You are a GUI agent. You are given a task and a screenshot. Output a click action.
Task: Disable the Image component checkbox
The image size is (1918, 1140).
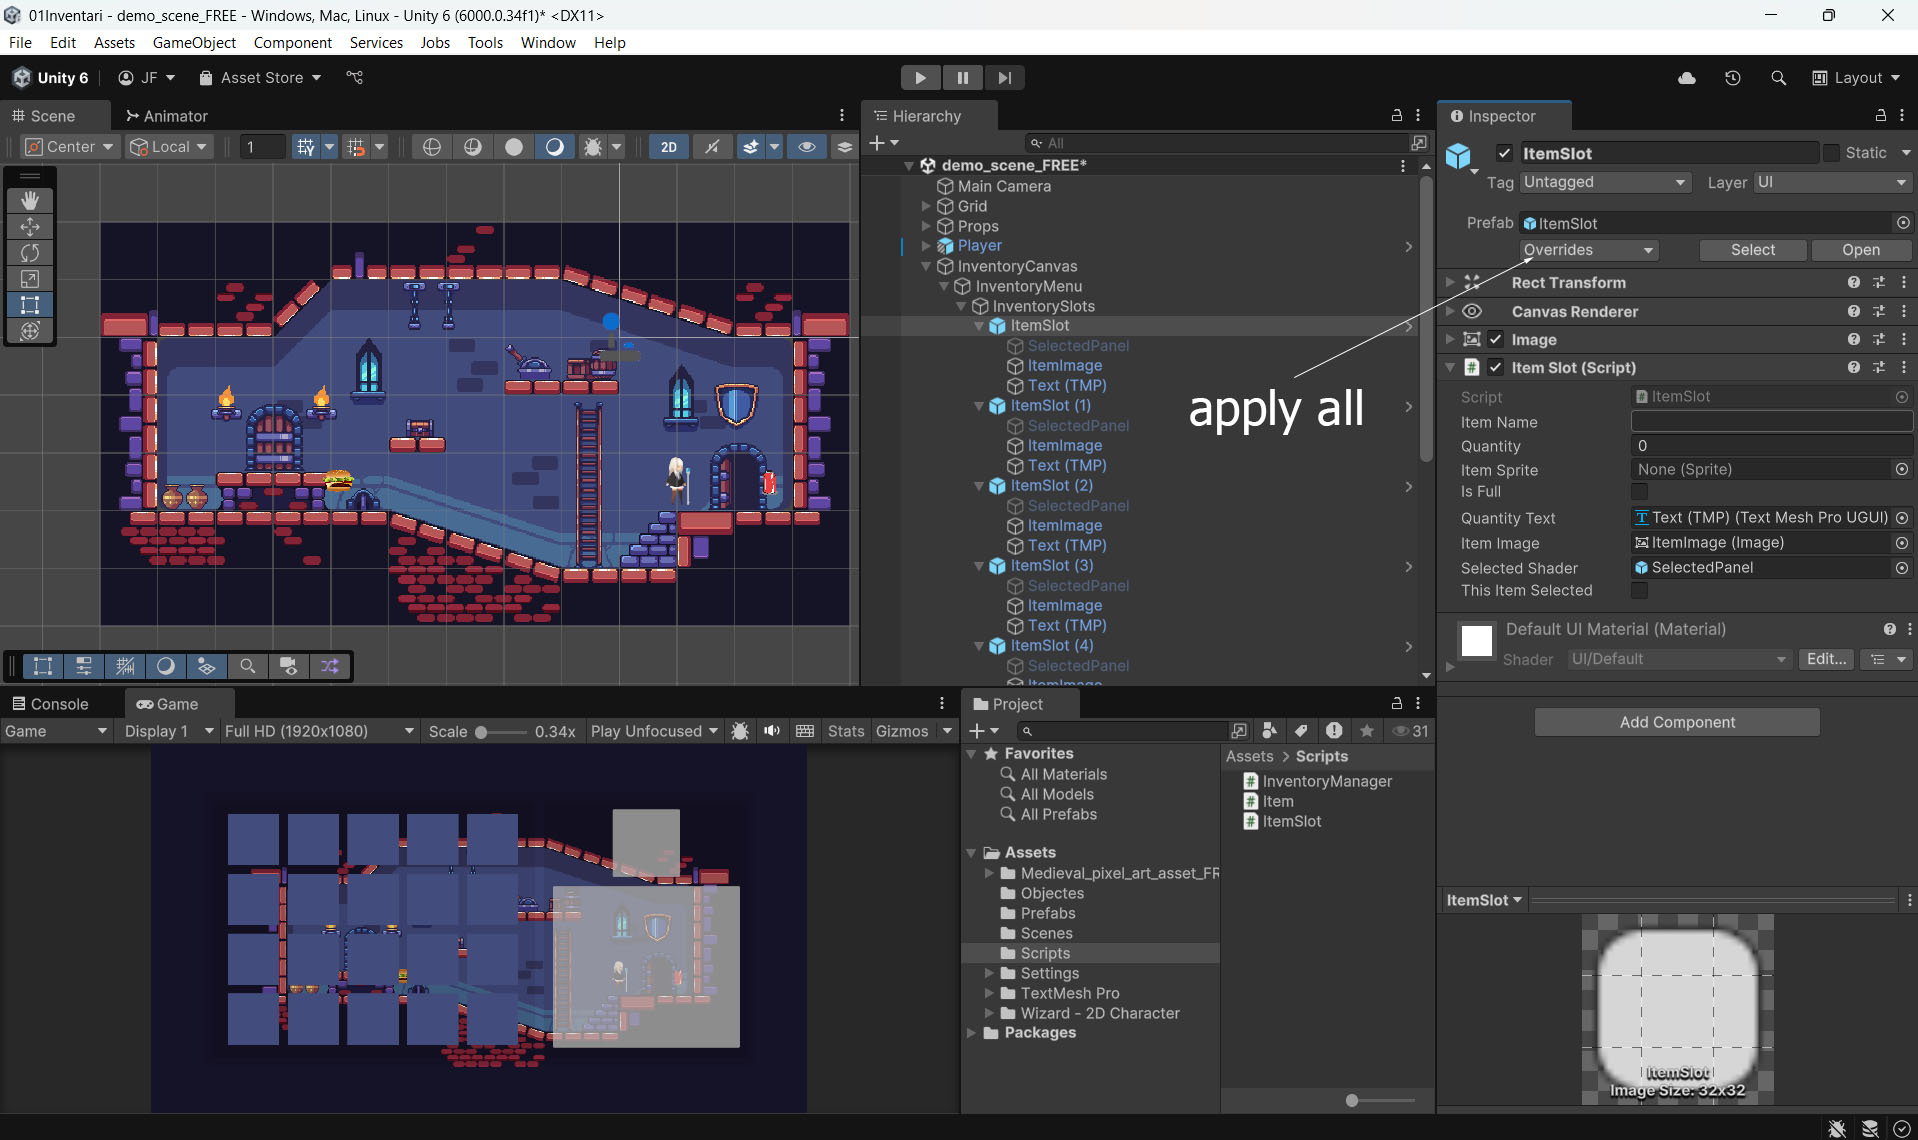pos(1496,340)
